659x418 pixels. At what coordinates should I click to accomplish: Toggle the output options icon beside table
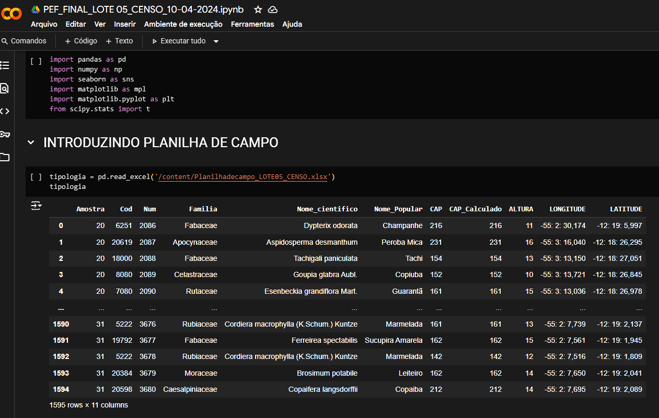click(x=36, y=205)
